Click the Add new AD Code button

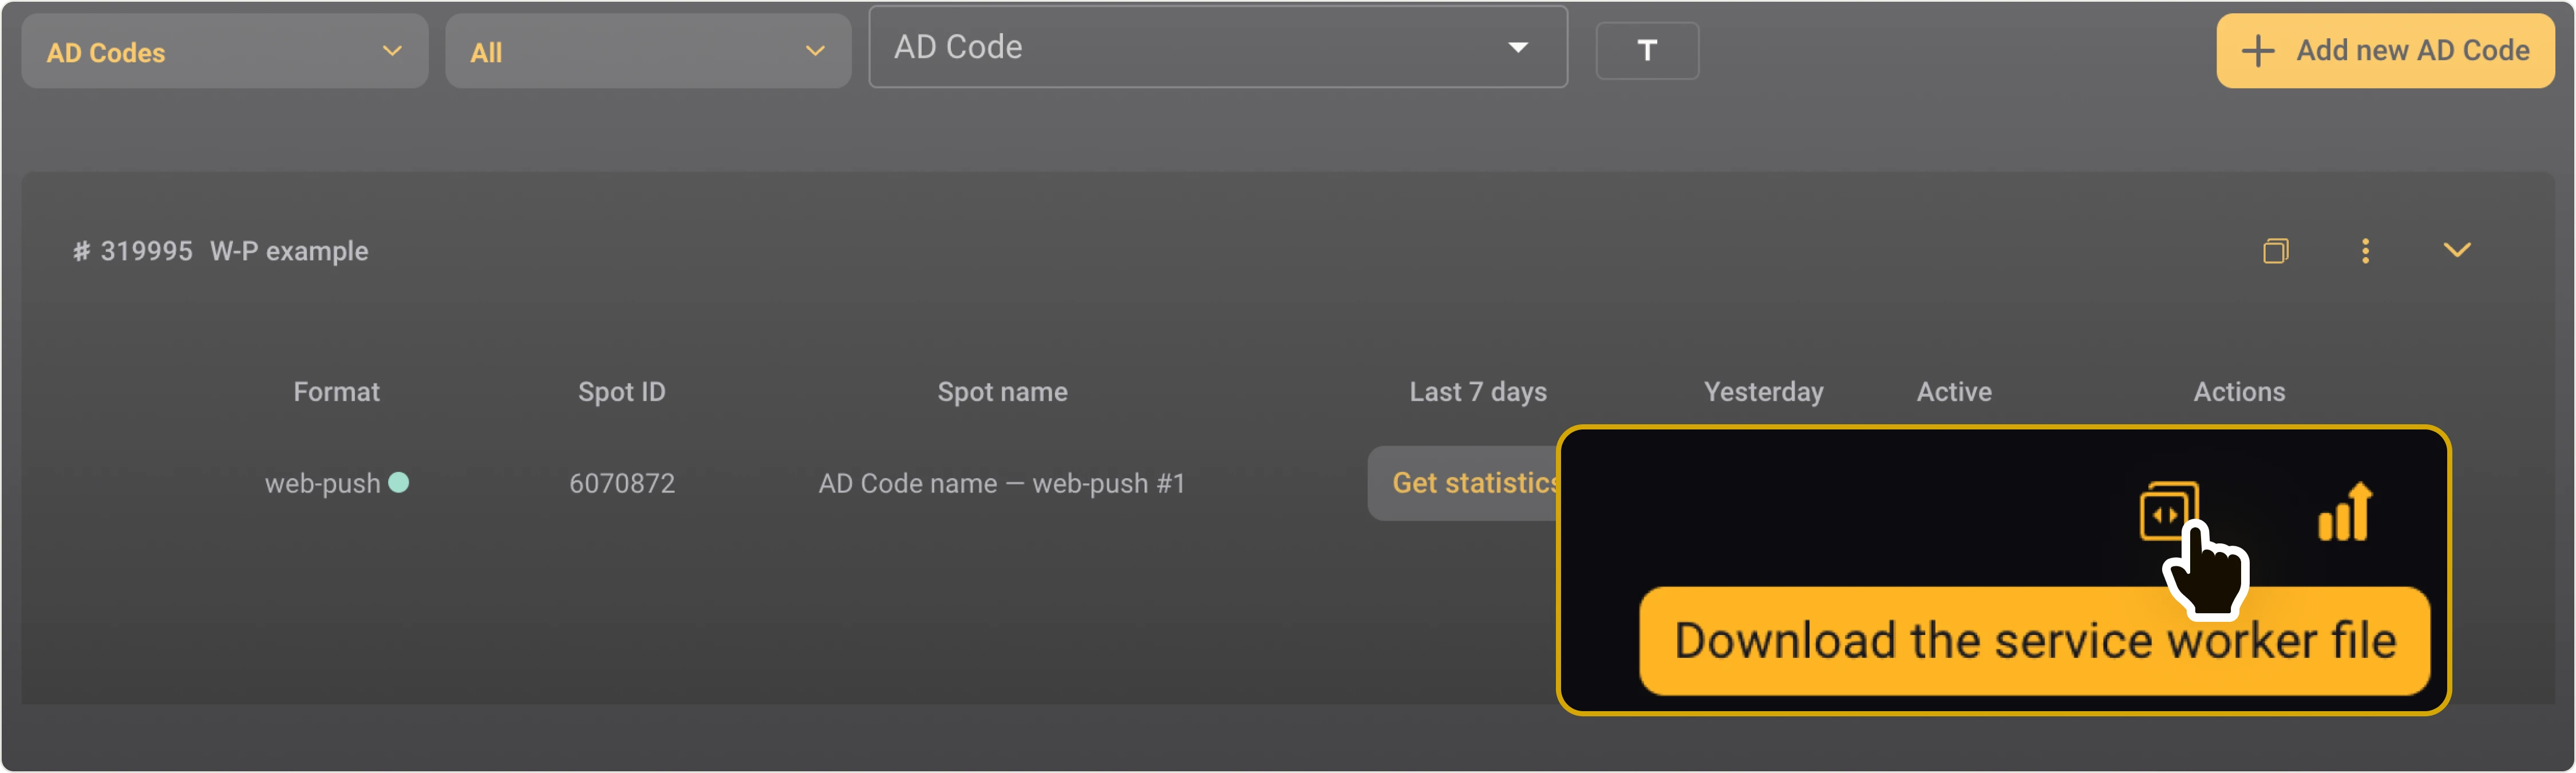[x=2386, y=50]
